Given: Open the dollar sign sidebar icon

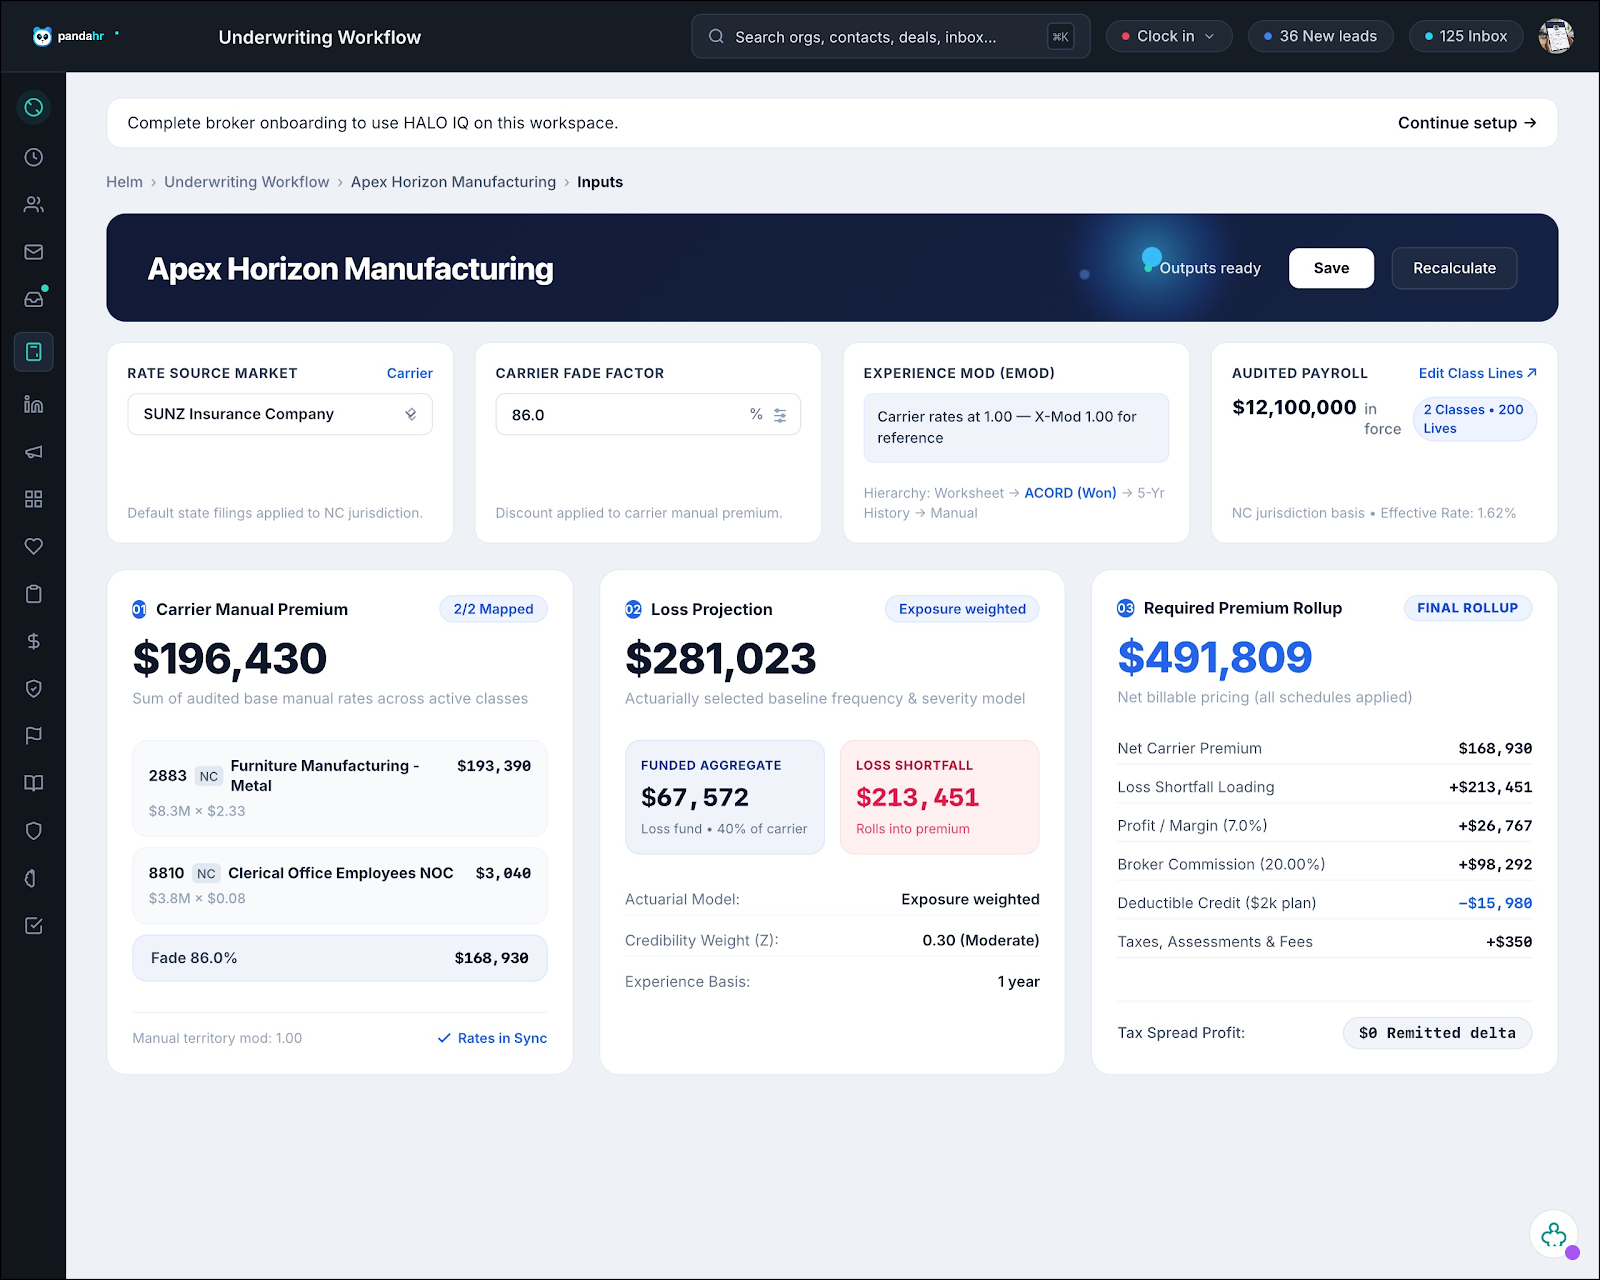Looking at the screenshot, I should coord(34,641).
